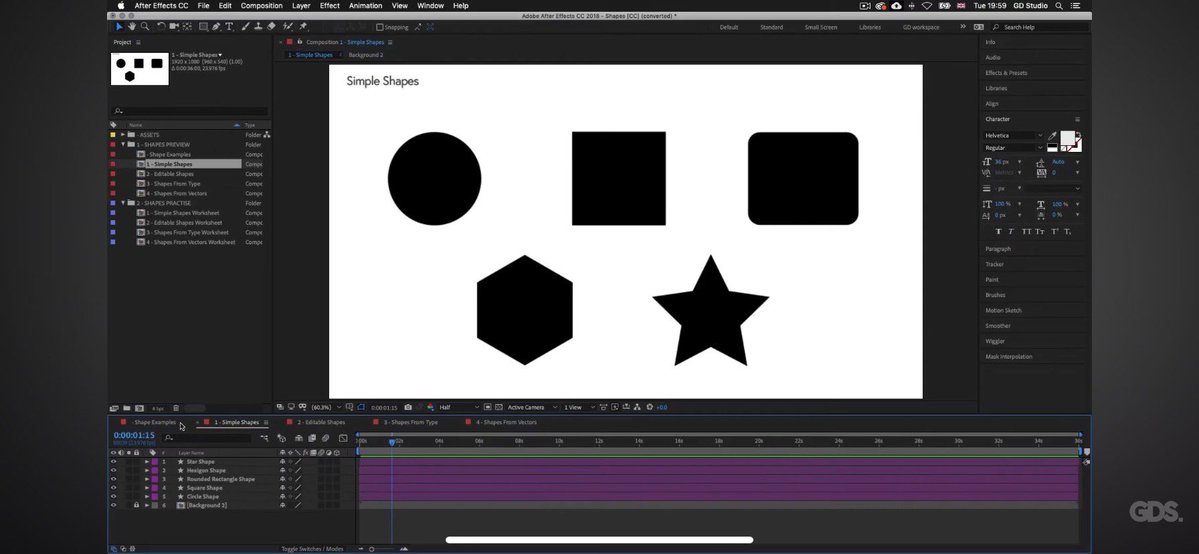Select the Hand tool
Image resolution: width=1199 pixels, height=554 pixels.
(x=132, y=27)
